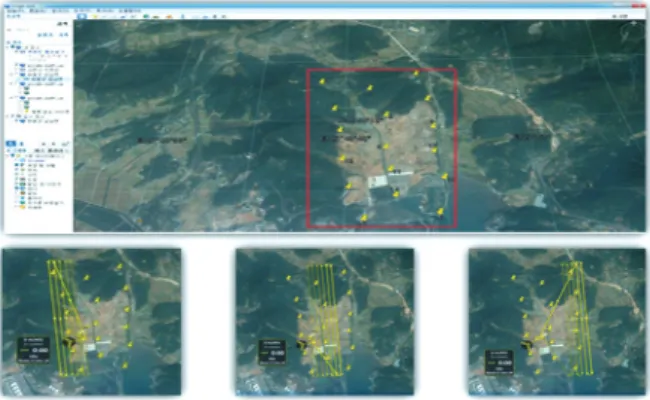Select the yellow pushpin Add Placemark tool
The width and height of the screenshot is (650, 400).
point(95,17)
